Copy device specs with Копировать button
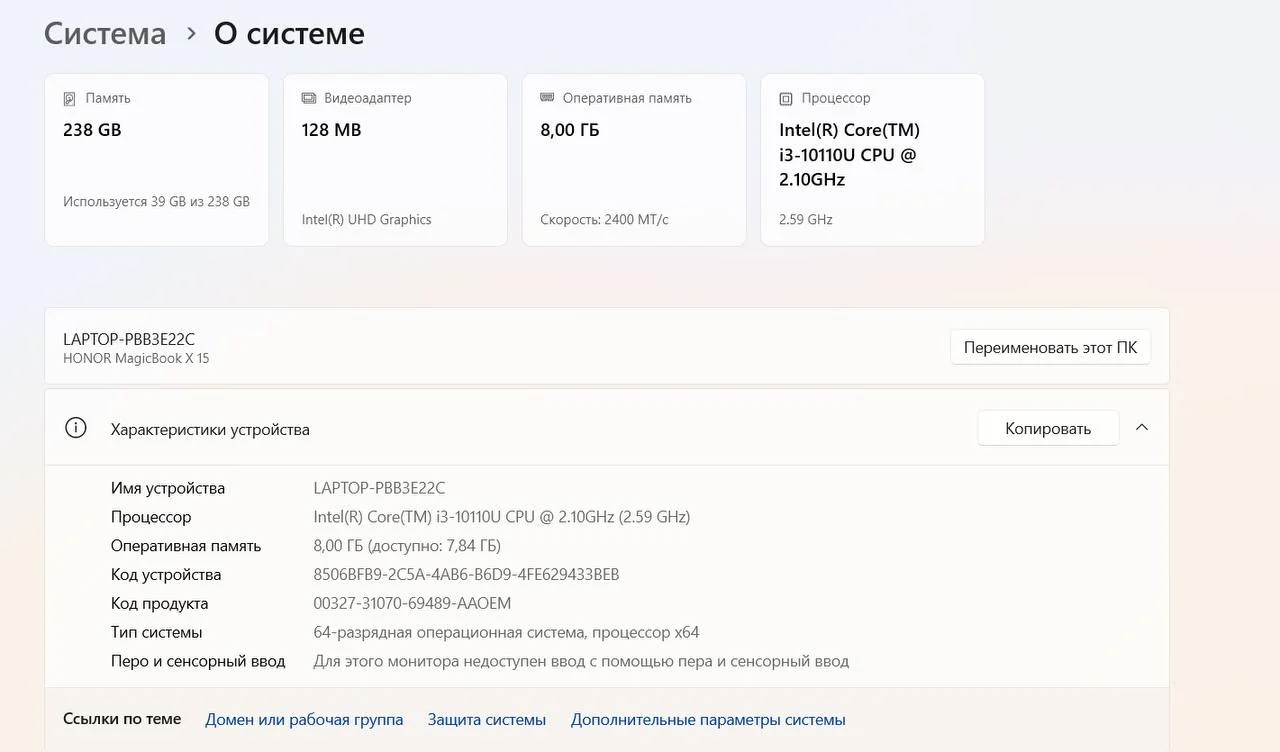 coord(1048,428)
